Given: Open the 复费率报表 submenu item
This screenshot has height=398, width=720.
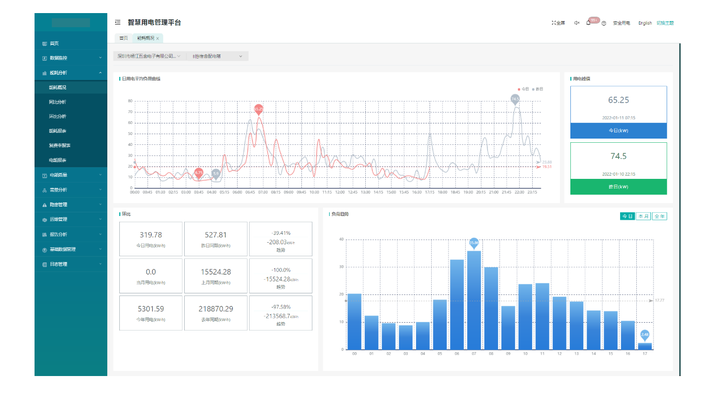Looking at the screenshot, I should [71, 146].
